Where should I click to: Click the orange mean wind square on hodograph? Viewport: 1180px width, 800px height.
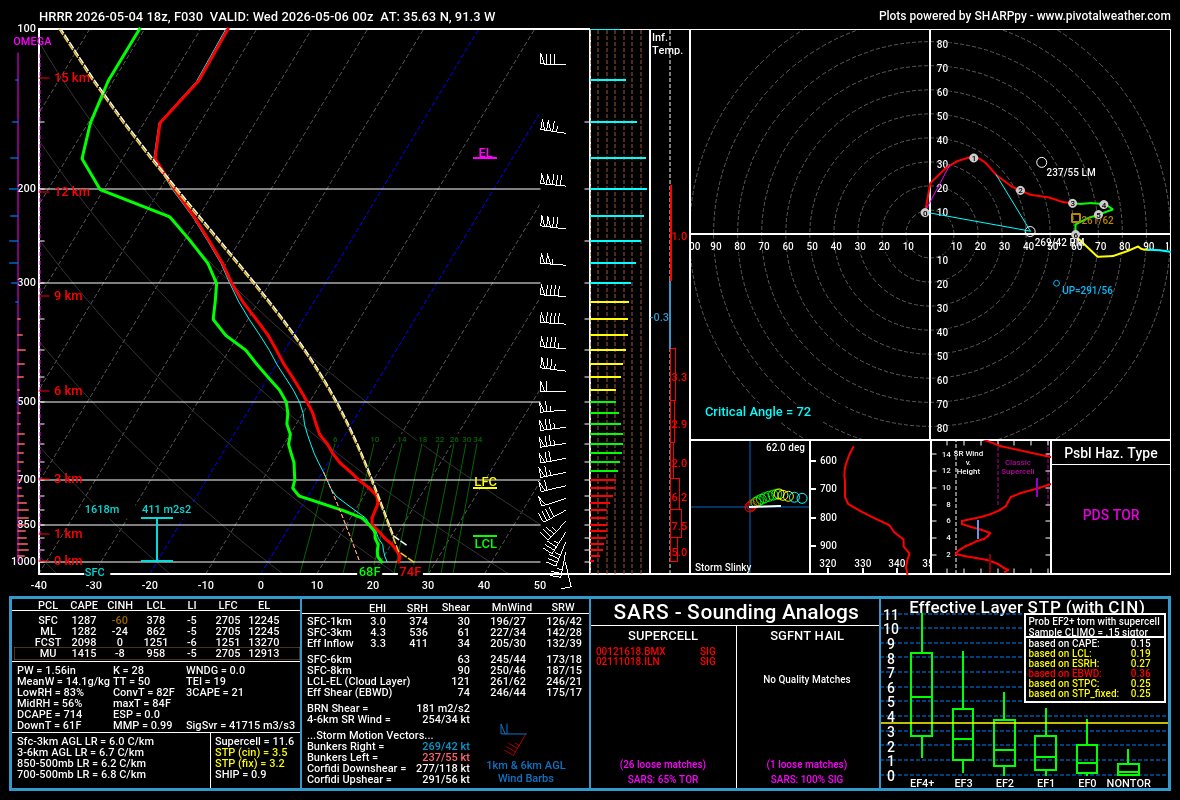[x=1076, y=218]
